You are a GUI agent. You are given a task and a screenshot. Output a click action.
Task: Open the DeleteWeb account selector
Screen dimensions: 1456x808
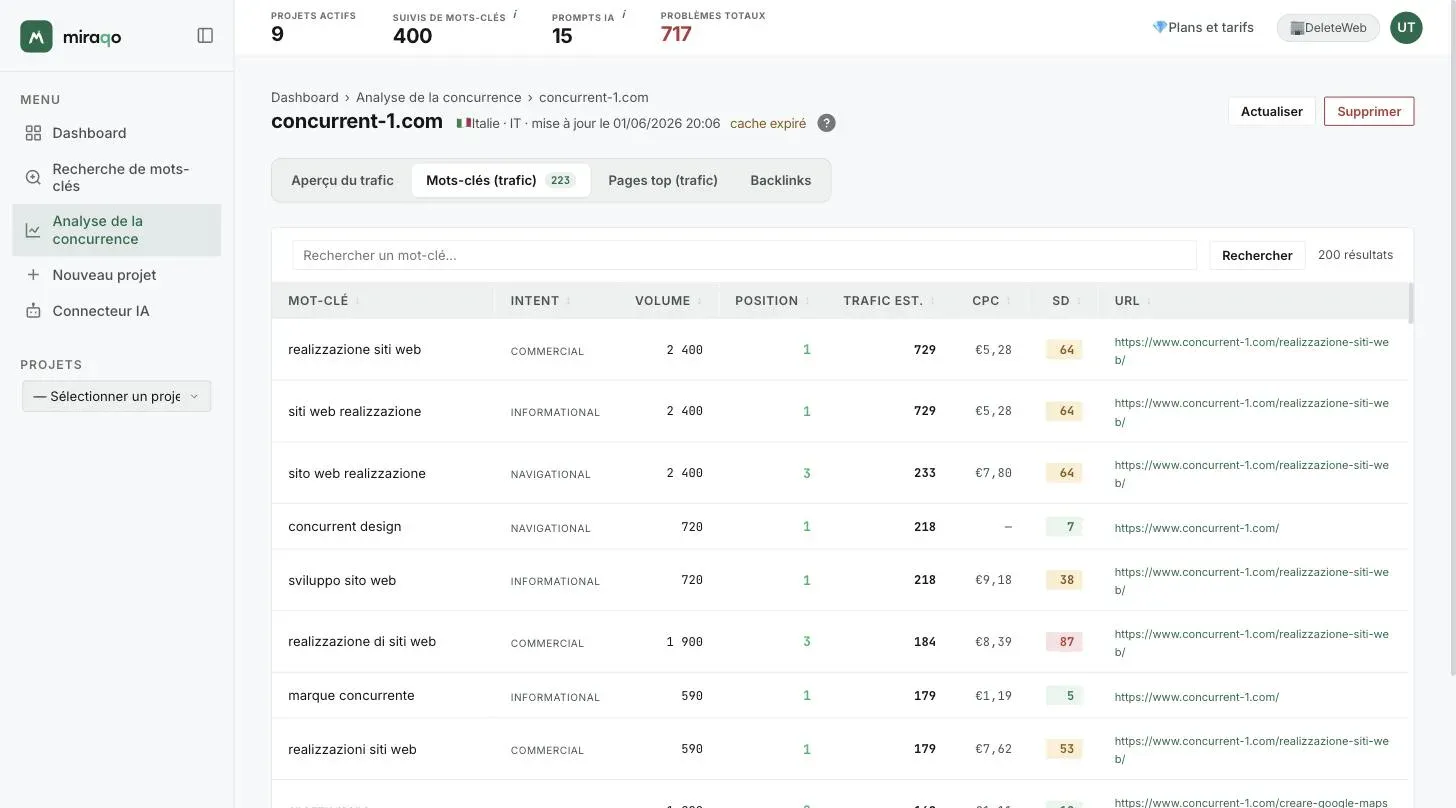pos(1328,28)
